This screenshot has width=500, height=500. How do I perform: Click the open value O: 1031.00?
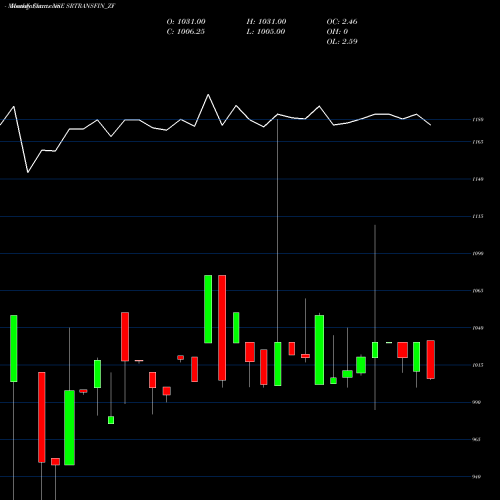(186, 22)
